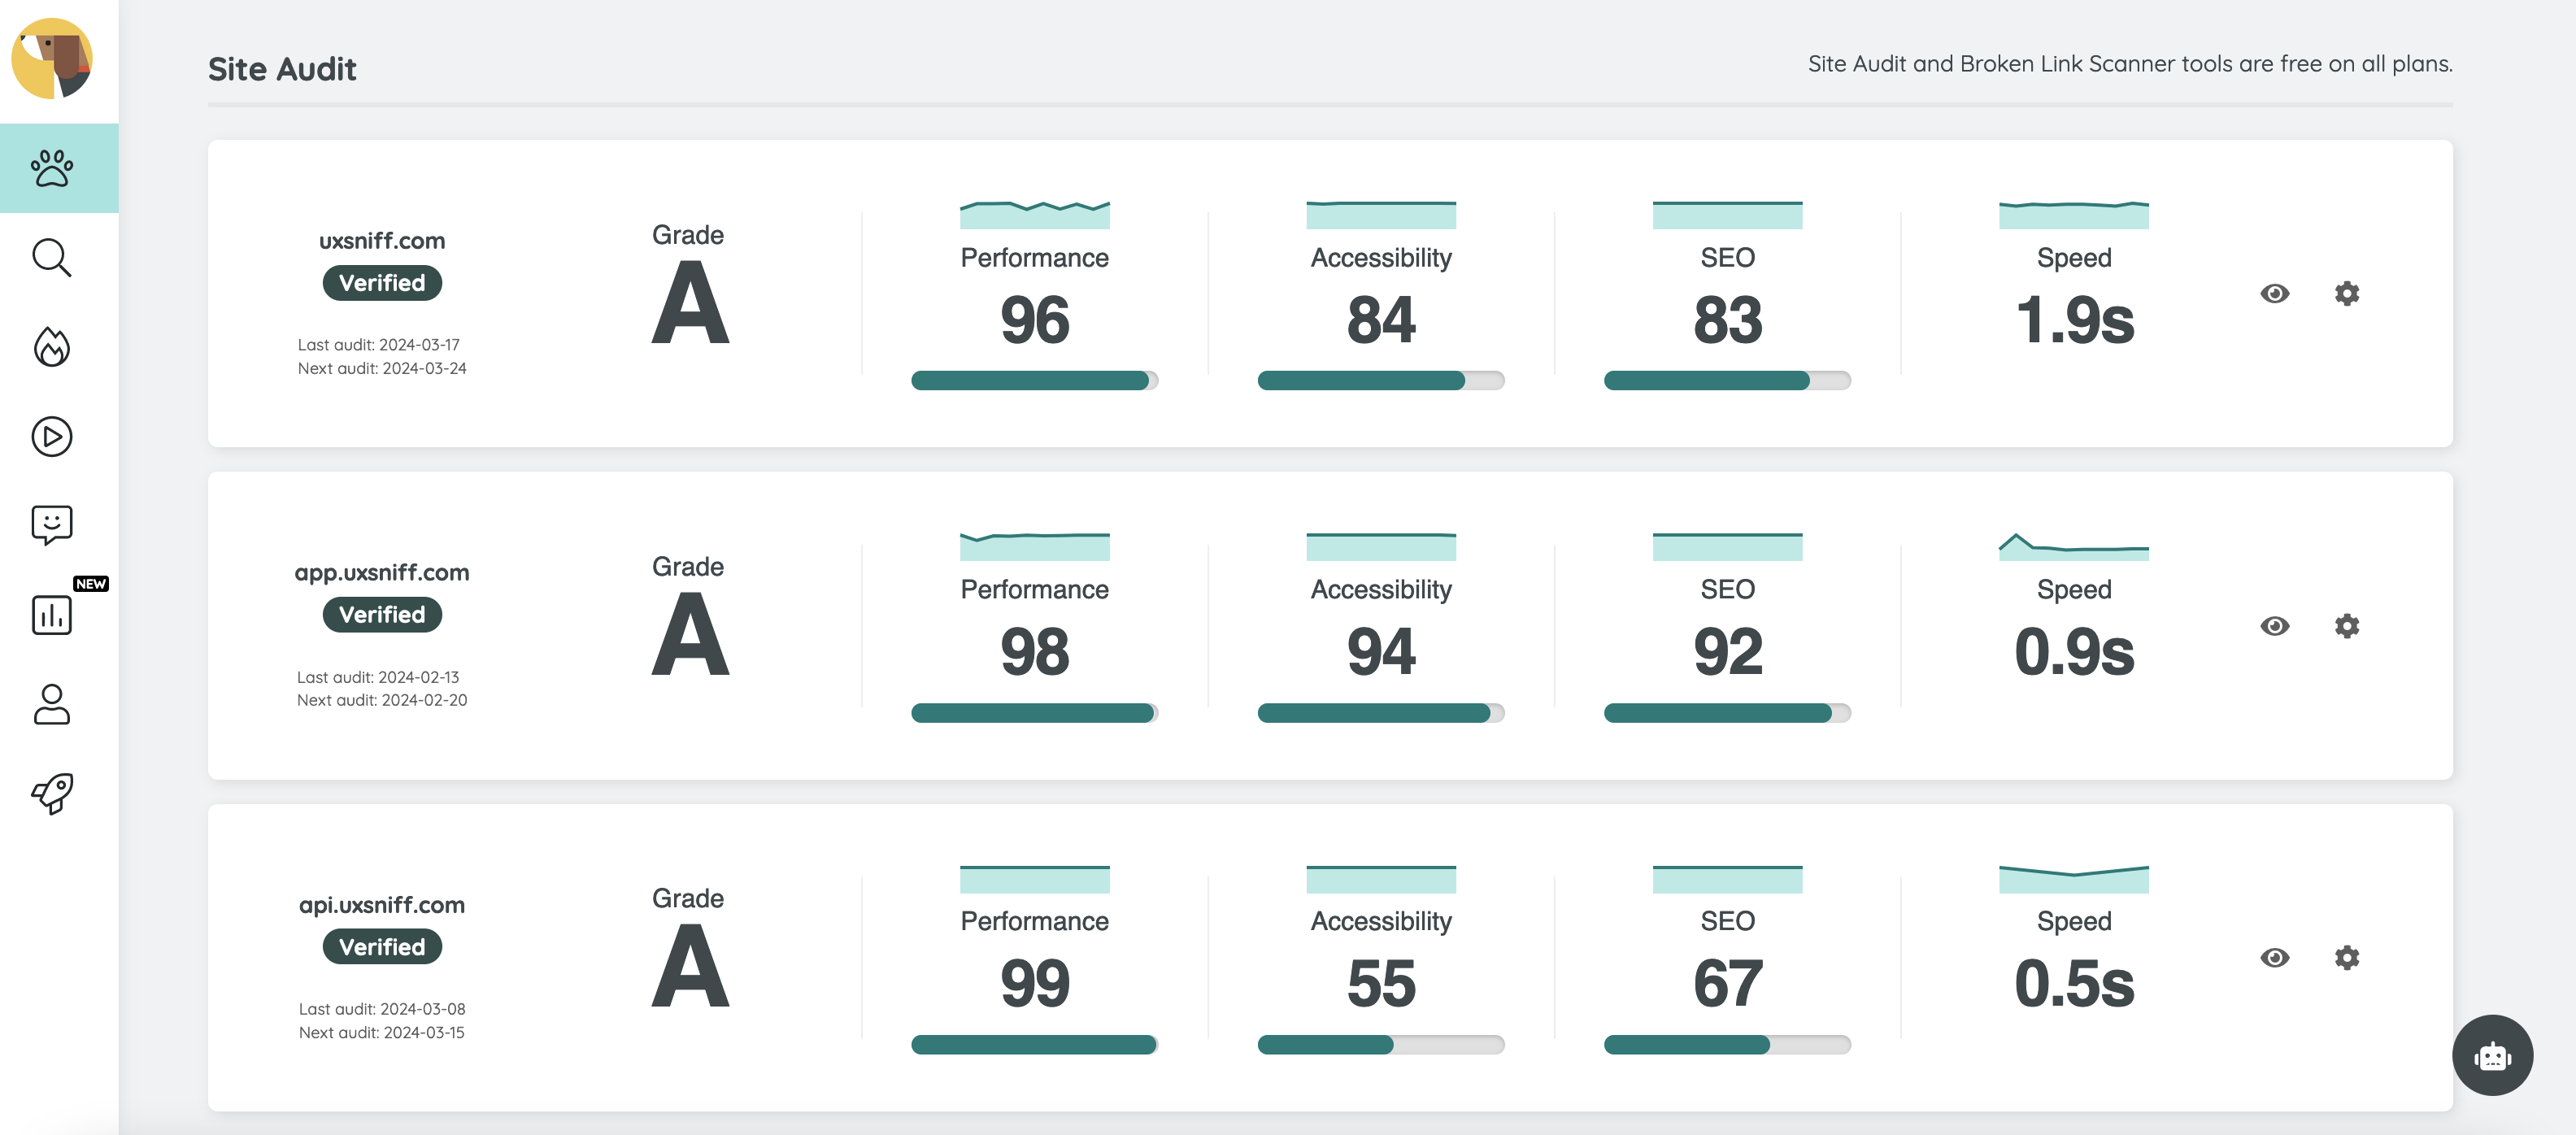This screenshot has height=1135, width=2576.
Task: Click the Performance score 99
Action: pos(1034,984)
